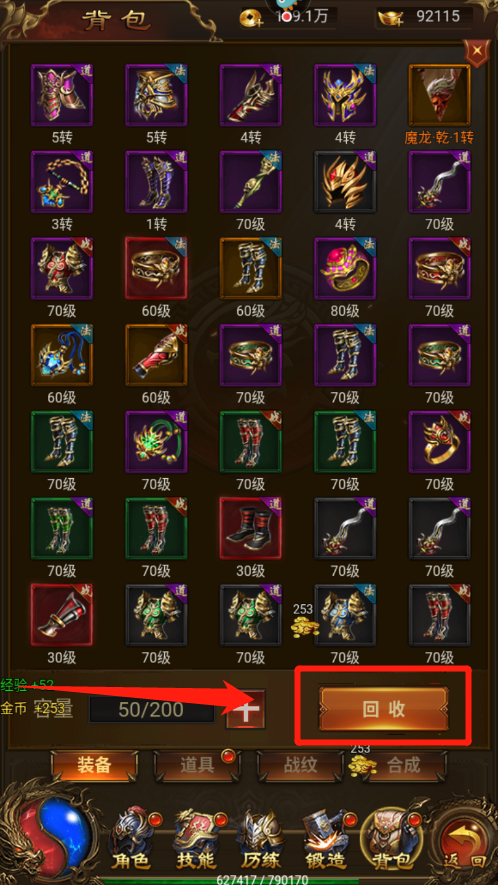Select the 60级 blue pendant necklace

click(x=62, y=354)
